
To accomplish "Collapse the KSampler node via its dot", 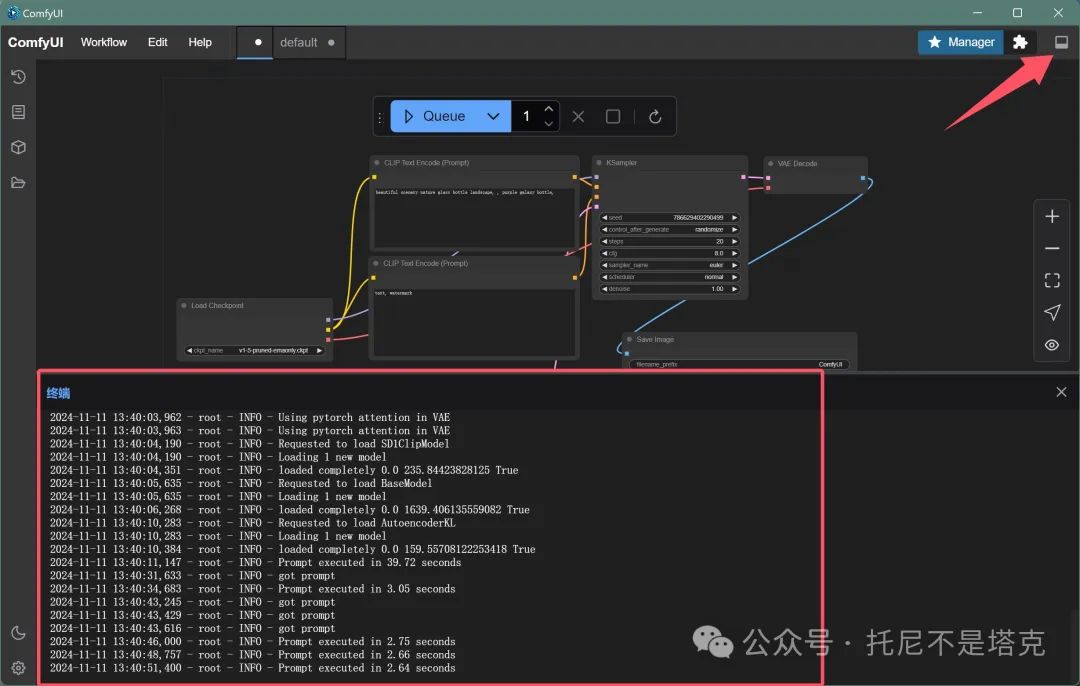I will pyautogui.click(x=599, y=163).
